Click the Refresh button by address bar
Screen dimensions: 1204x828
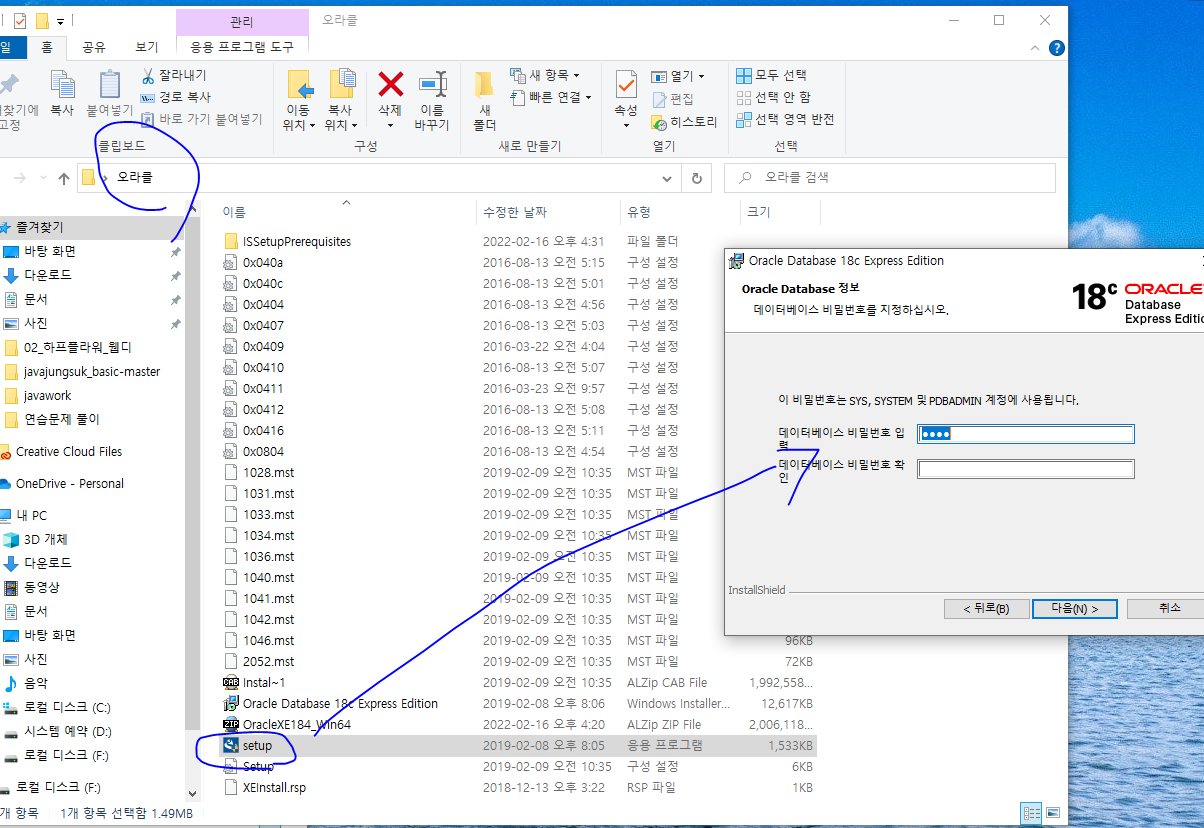pos(697,178)
